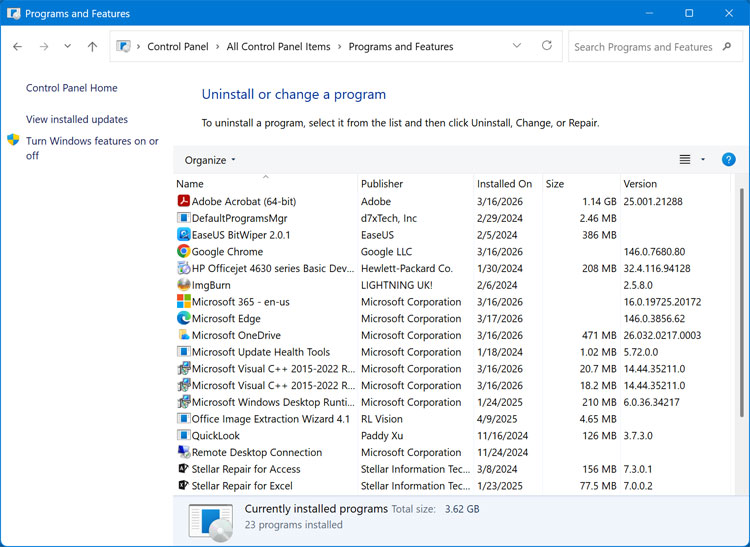This screenshot has width=750, height=547.
Task: Click the Google Chrome icon
Action: point(184,252)
